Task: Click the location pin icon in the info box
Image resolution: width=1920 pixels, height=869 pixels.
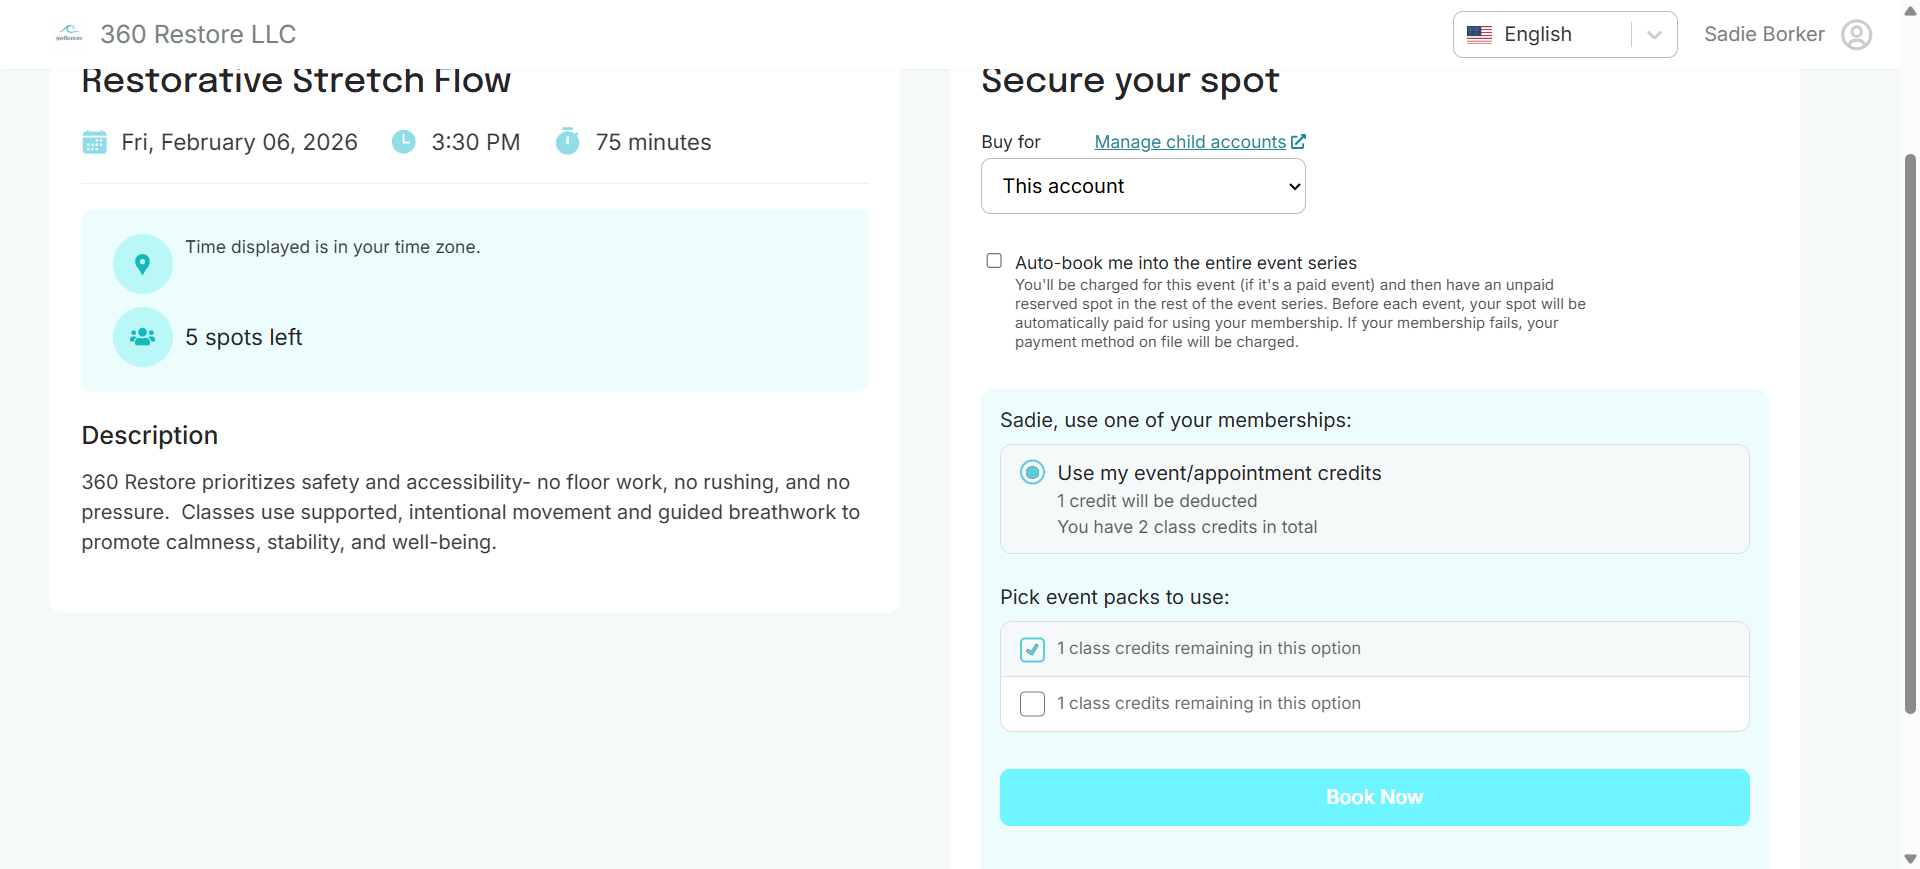Action: [142, 263]
